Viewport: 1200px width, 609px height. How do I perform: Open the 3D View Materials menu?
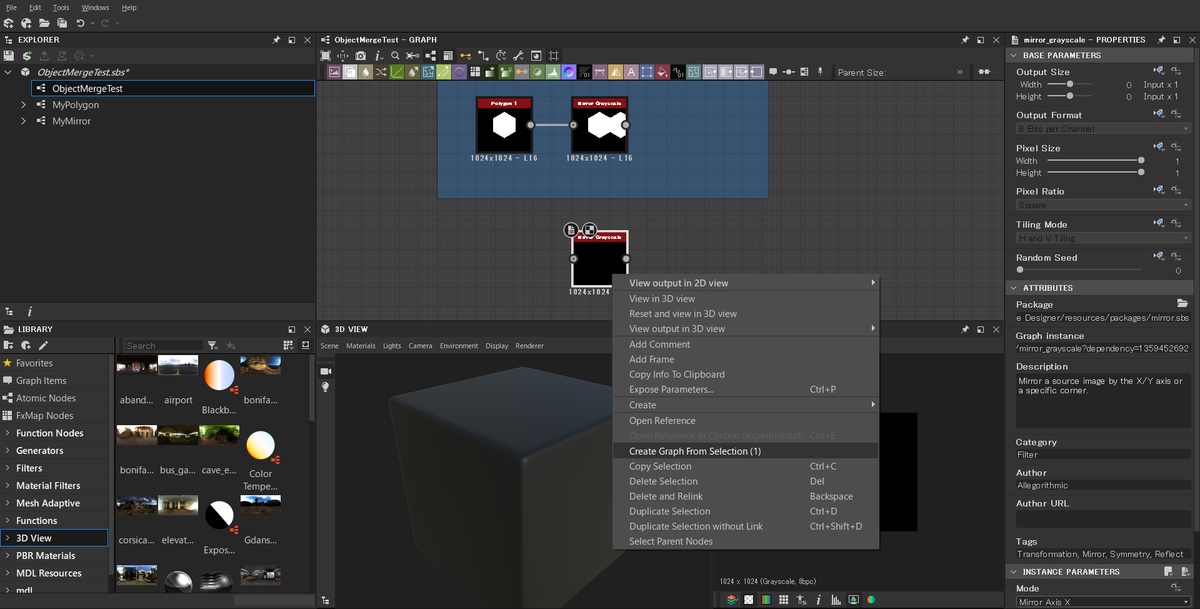[x=361, y=346]
